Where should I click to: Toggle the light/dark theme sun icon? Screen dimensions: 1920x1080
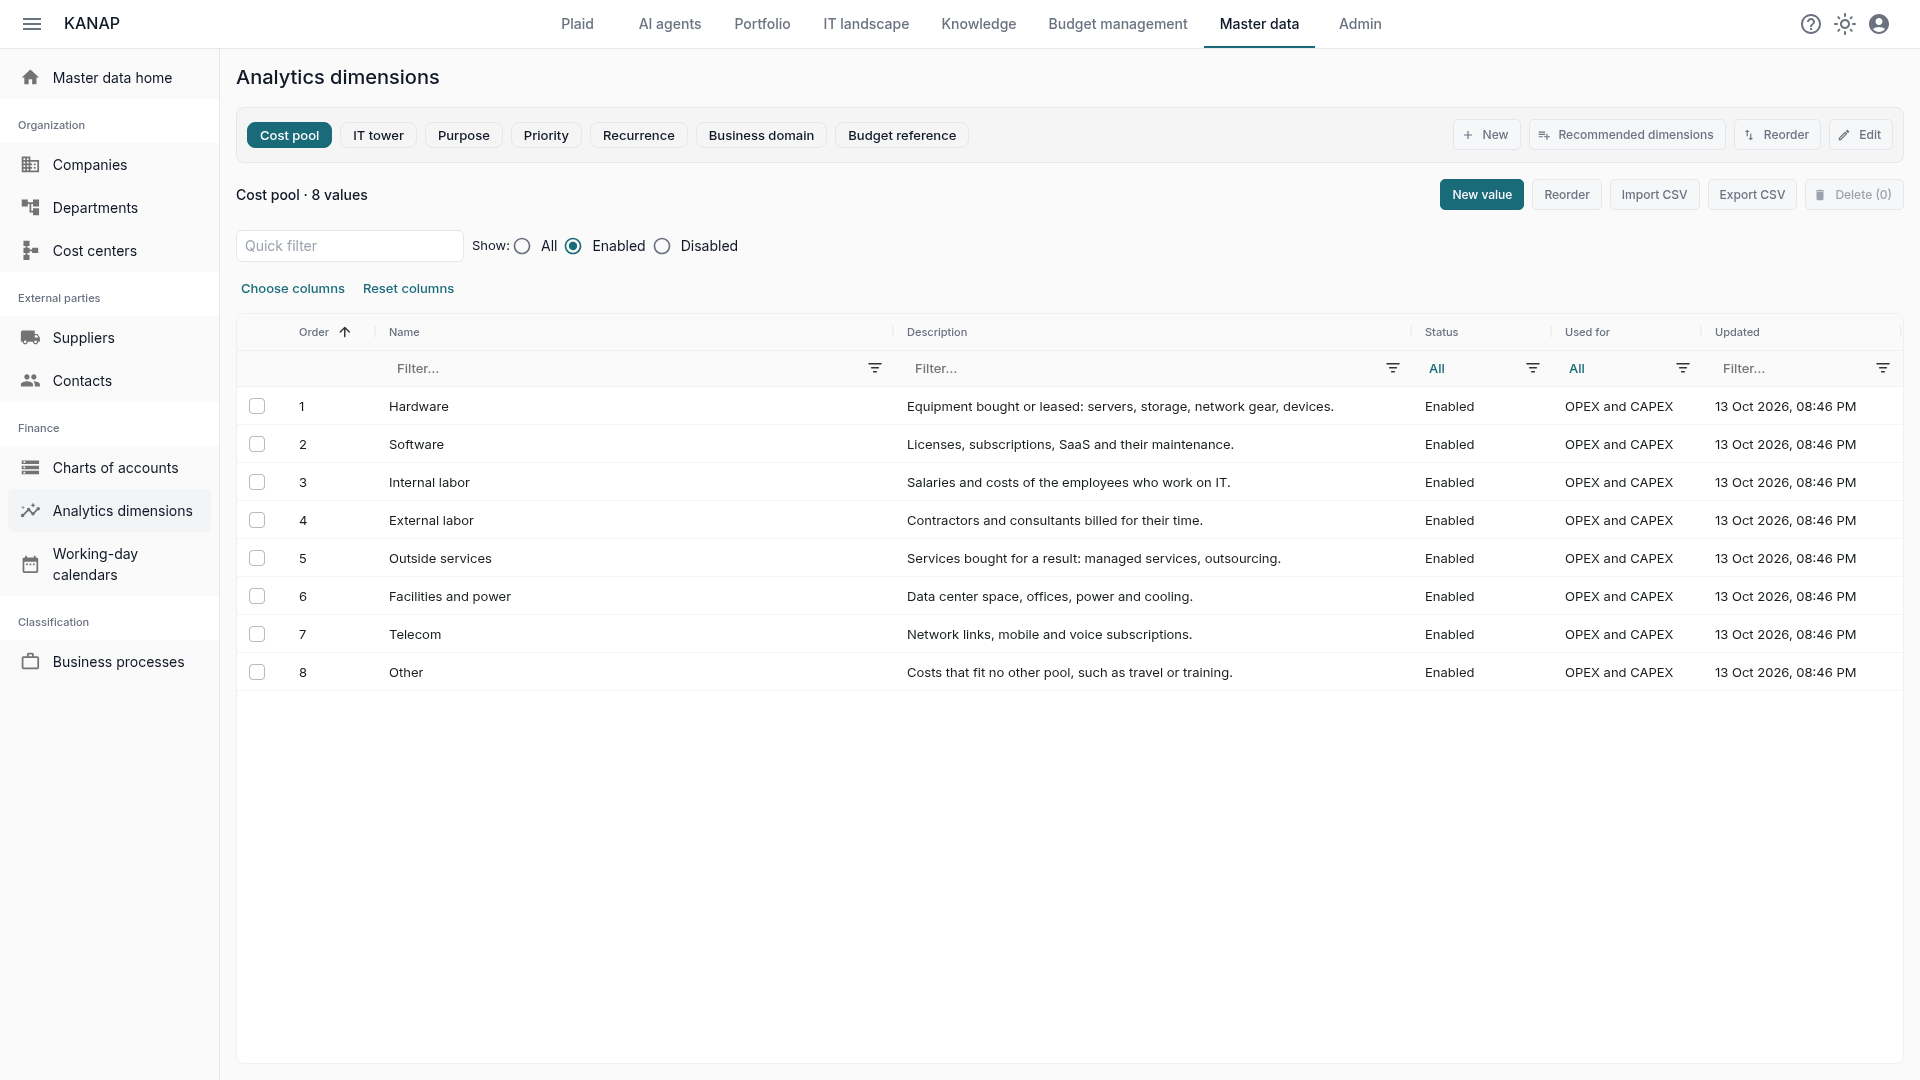tap(1845, 24)
